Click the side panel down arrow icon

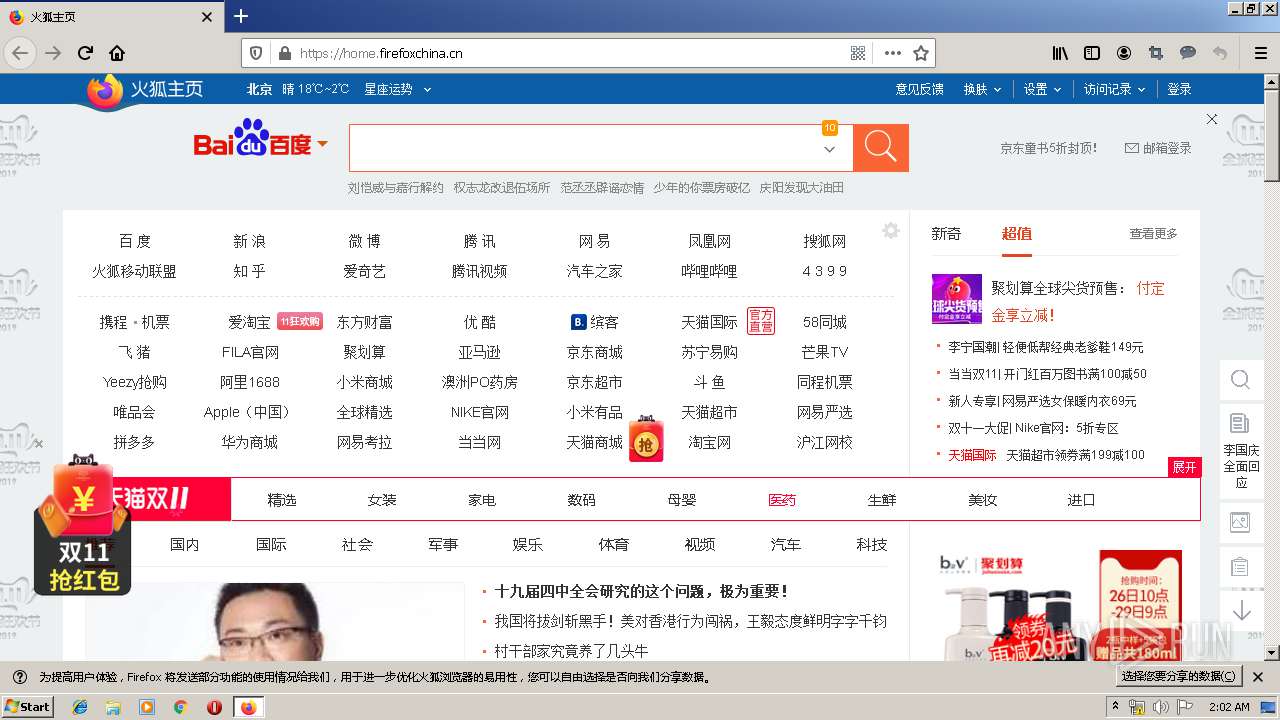click(x=1241, y=611)
